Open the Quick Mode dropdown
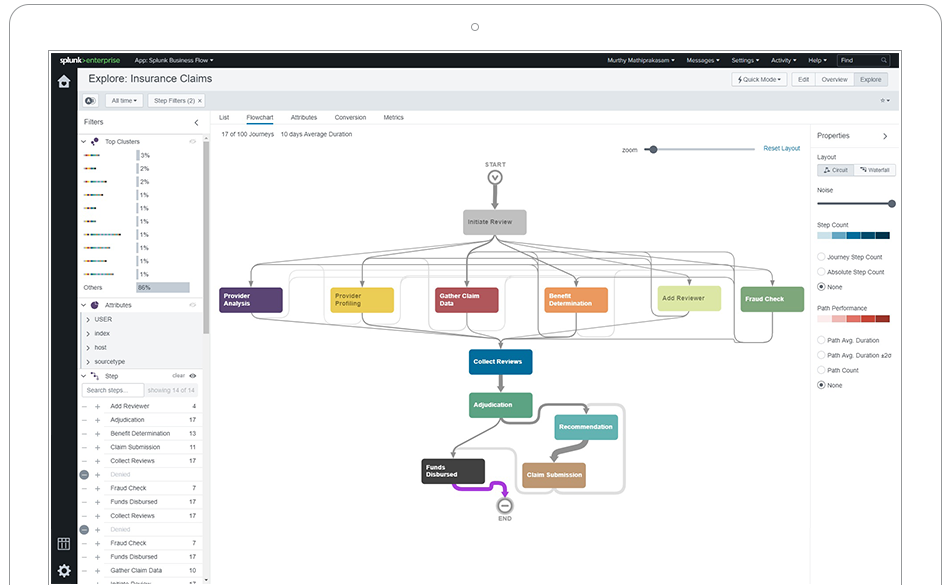The image size is (950, 586). point(759,79)
